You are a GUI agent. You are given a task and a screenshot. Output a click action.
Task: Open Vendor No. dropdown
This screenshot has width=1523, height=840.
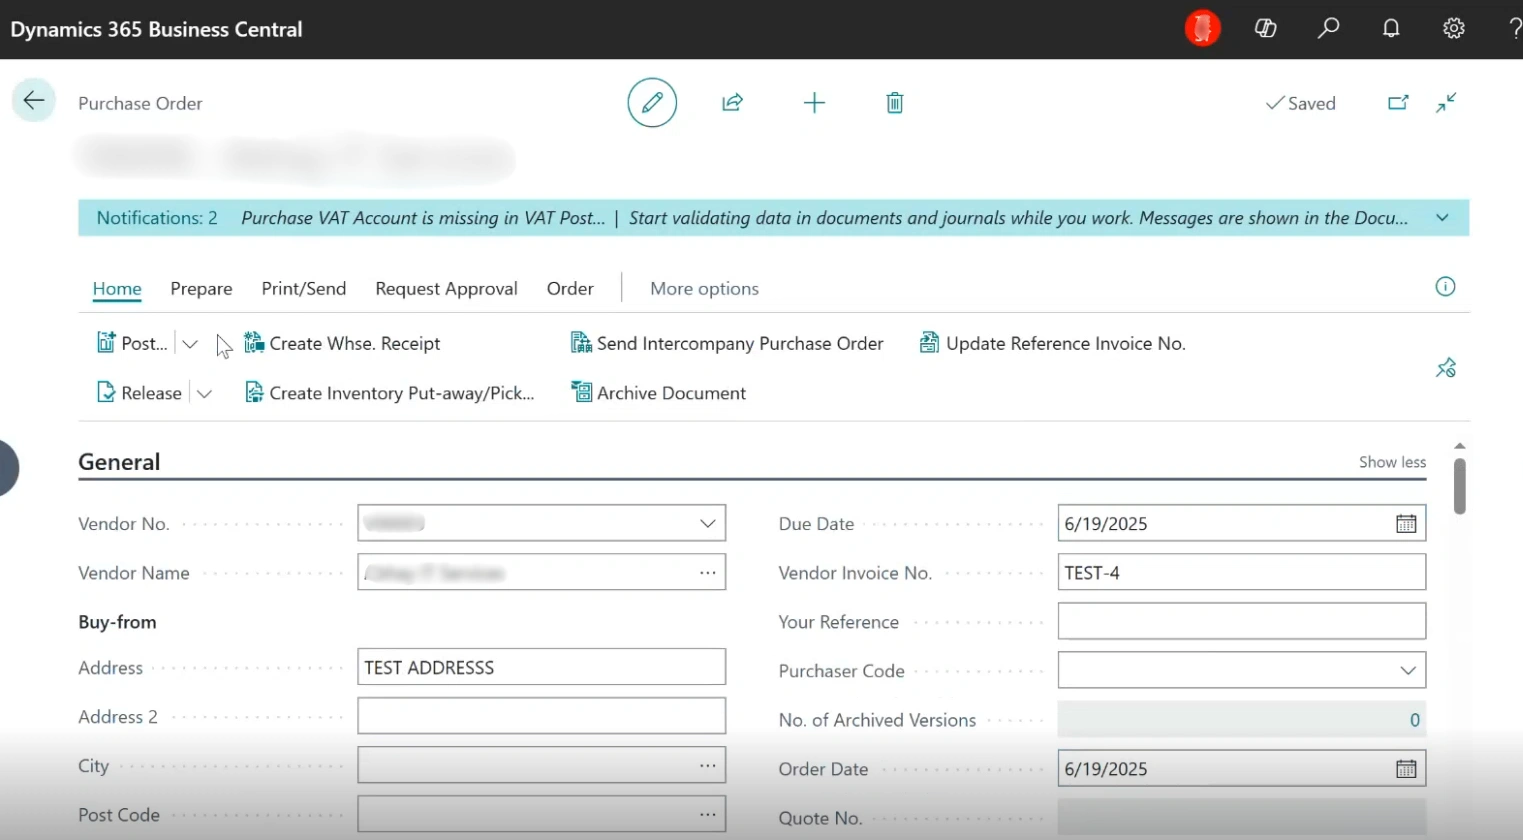(x=708, y=523)
